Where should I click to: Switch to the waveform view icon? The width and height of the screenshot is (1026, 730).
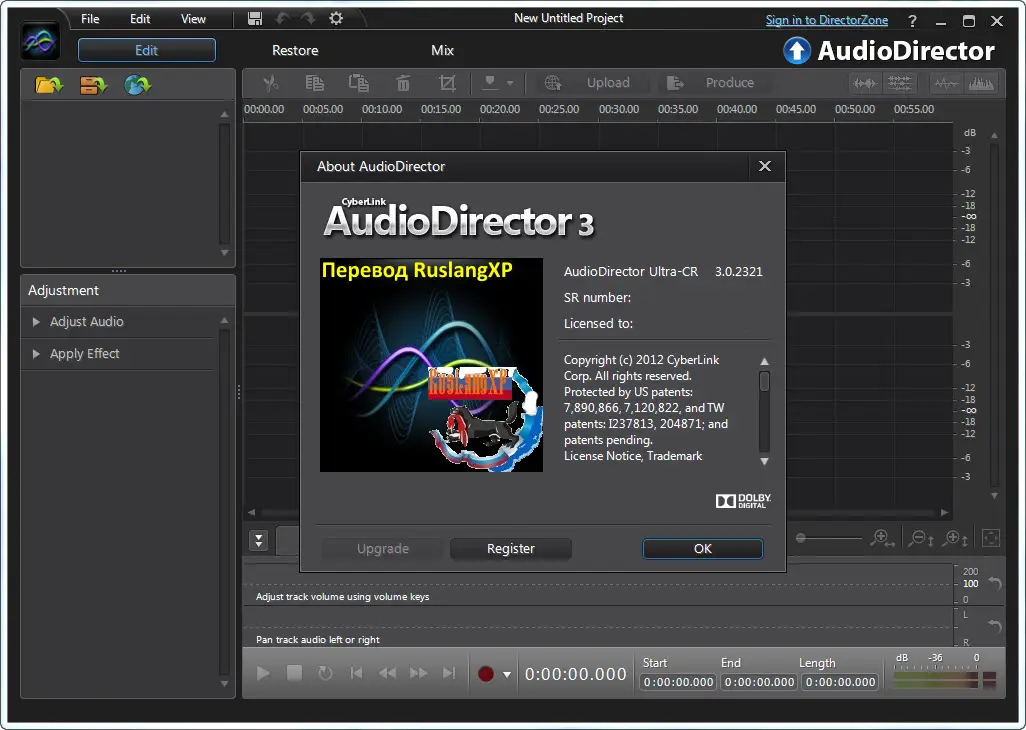(864, 83)
